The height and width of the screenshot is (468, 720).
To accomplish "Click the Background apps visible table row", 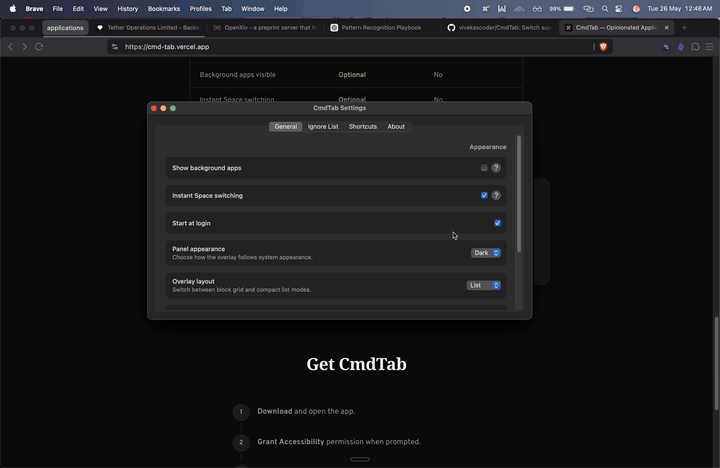I will [x=356, y=74].
